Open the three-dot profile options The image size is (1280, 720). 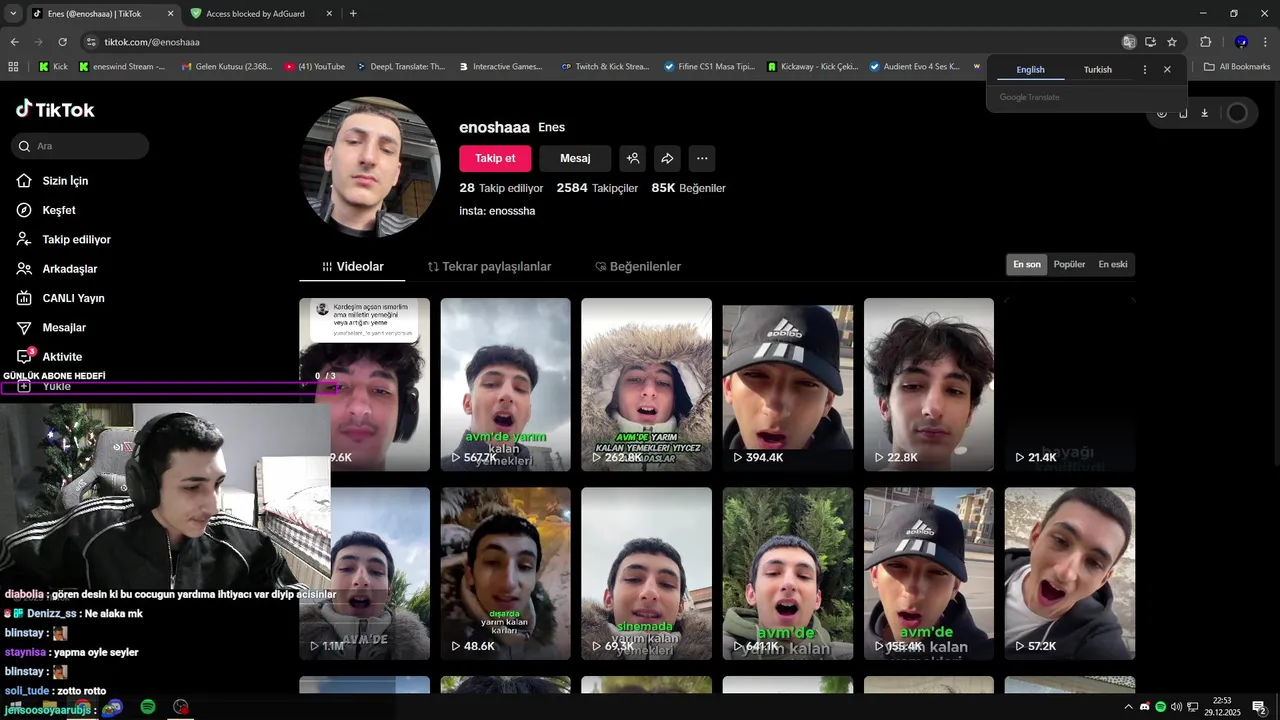point(702,158)
